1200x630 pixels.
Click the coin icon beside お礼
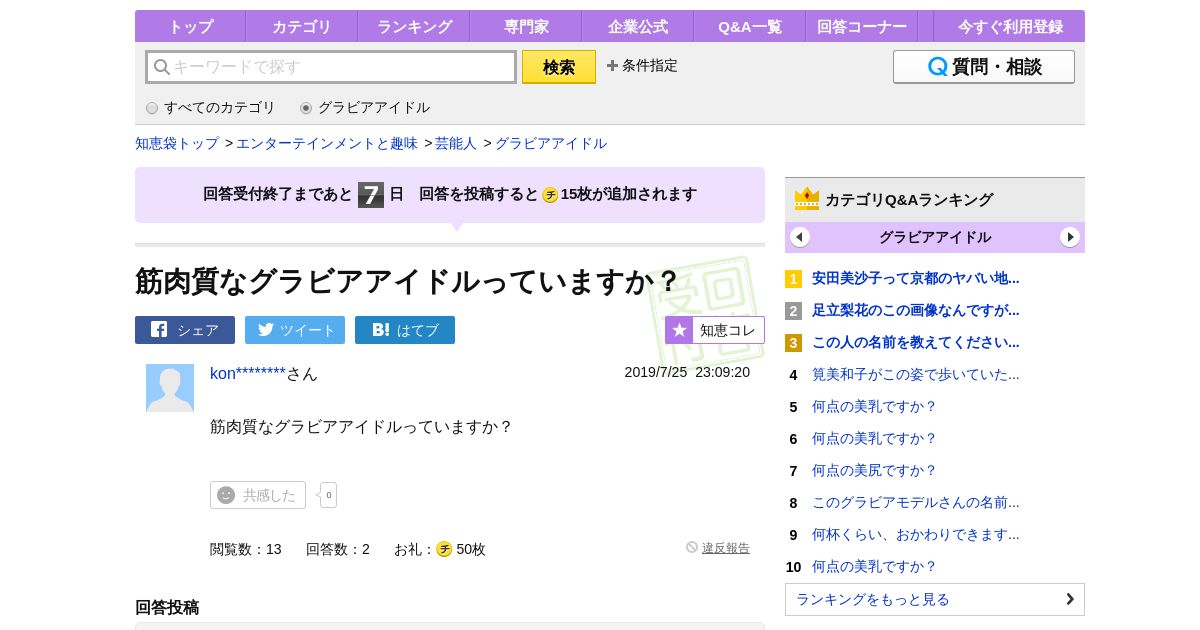coord(444,549)
